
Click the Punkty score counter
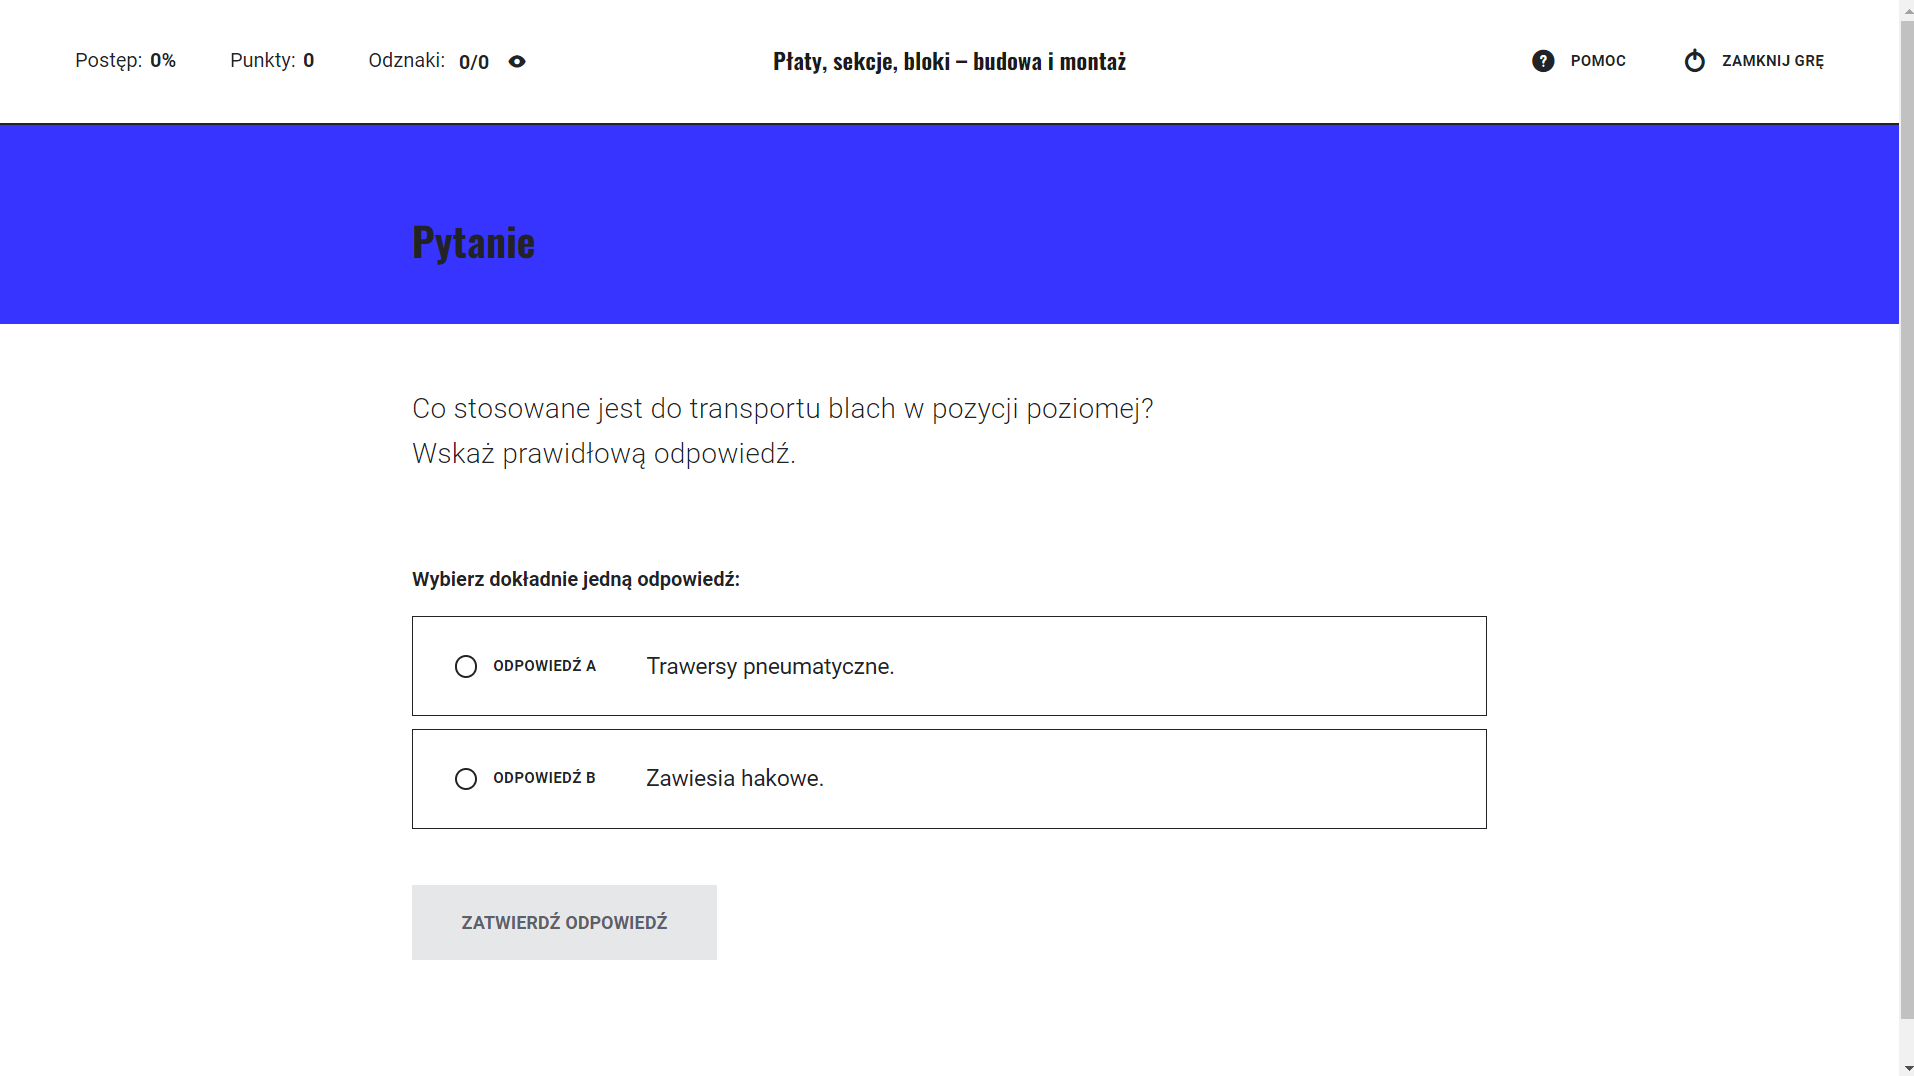[272, 60]
